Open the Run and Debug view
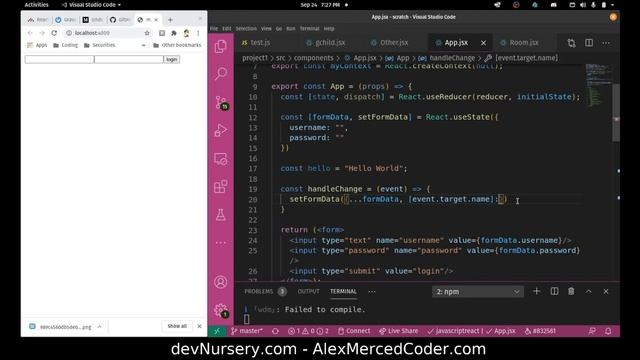Screen dimensions: 640x360 click(x=221, y=130)
